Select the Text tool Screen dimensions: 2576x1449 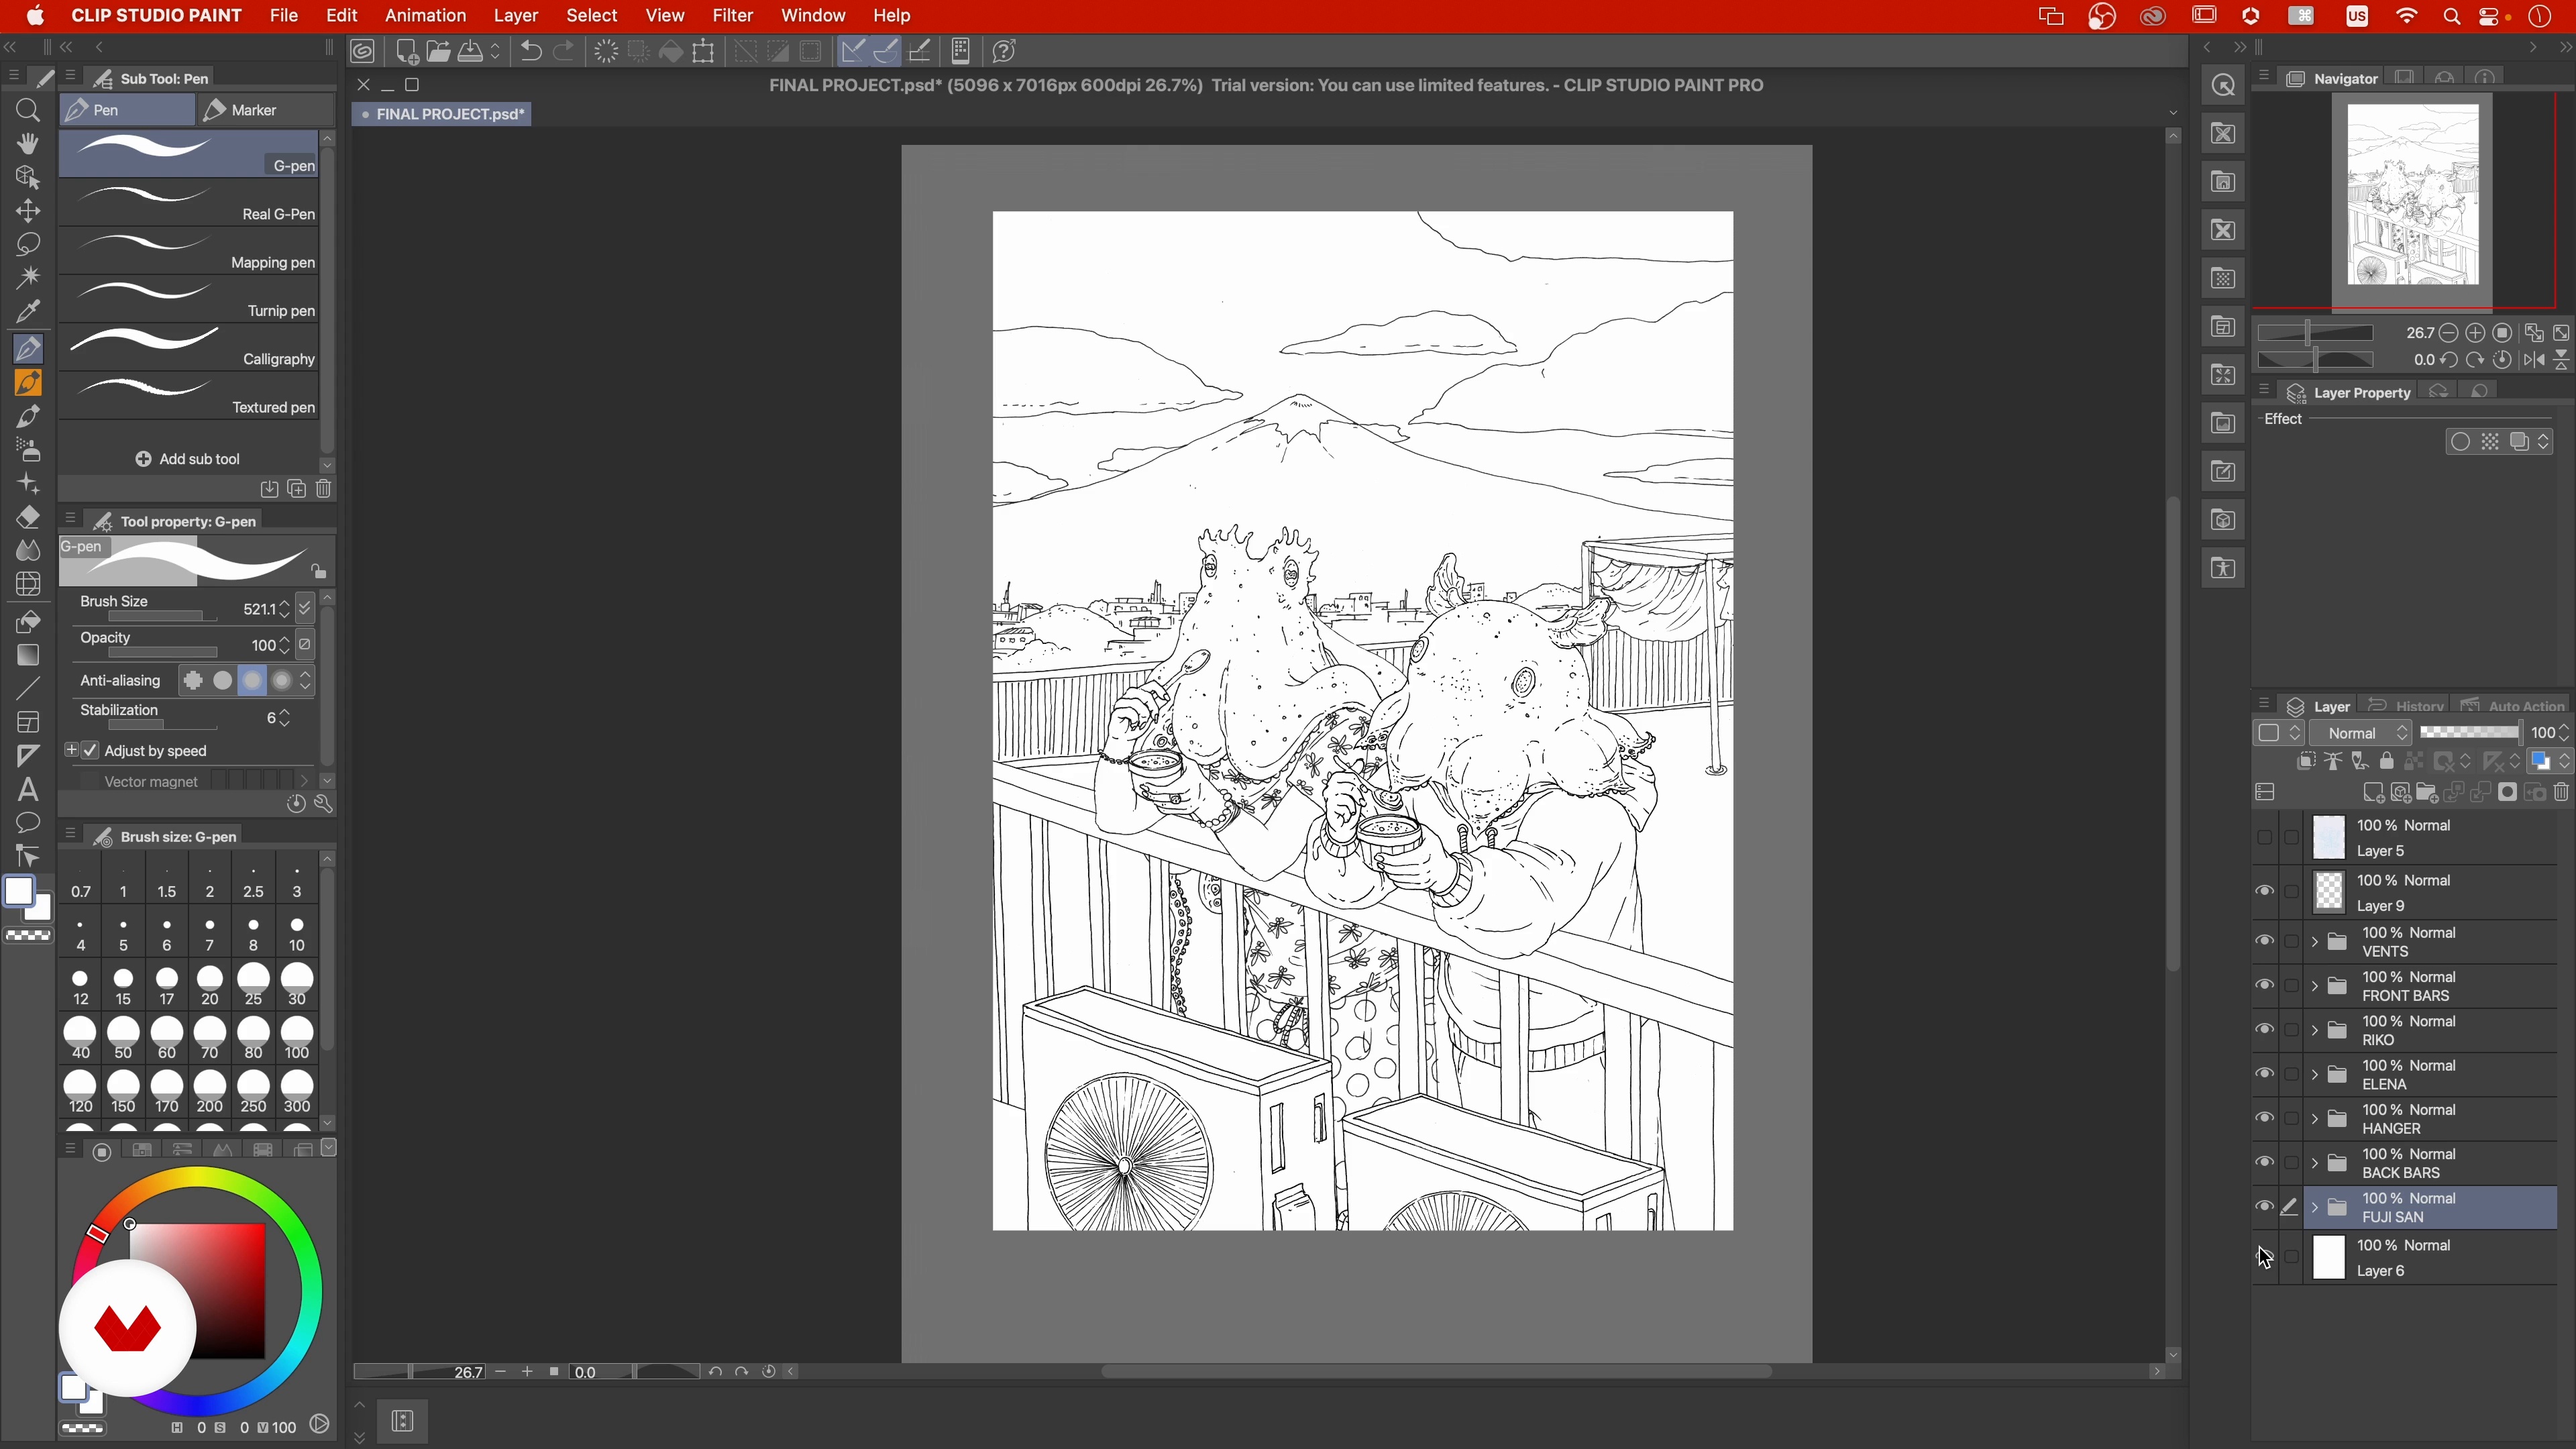(28, 789)
